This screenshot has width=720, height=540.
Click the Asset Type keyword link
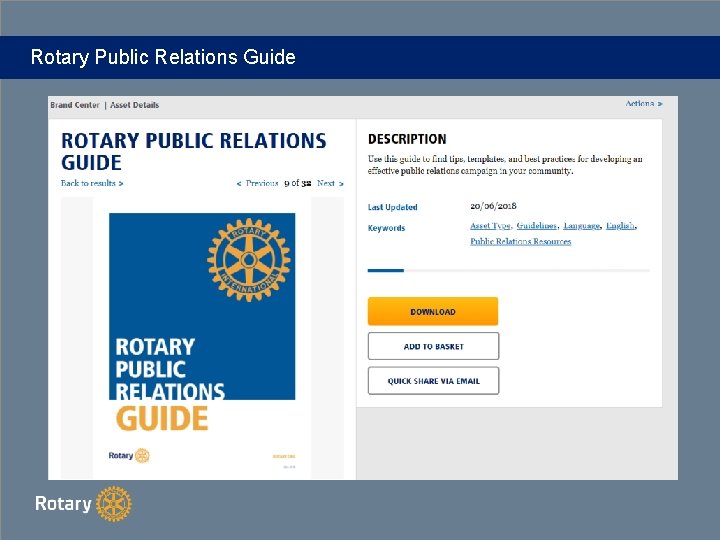490,225
